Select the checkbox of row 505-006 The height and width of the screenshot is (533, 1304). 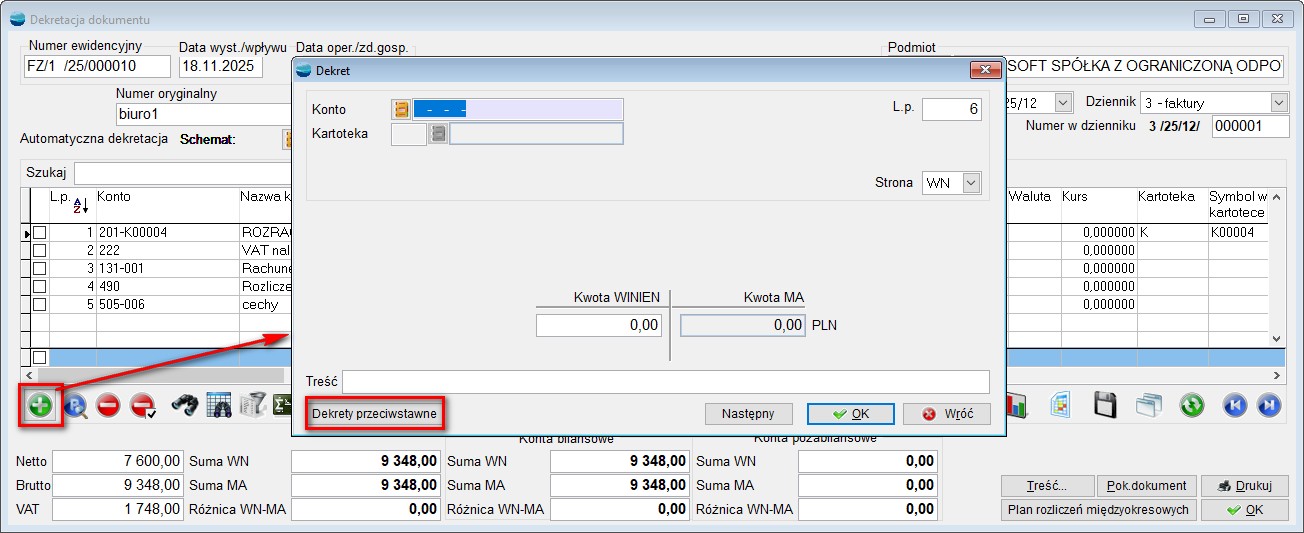[40, 304]
